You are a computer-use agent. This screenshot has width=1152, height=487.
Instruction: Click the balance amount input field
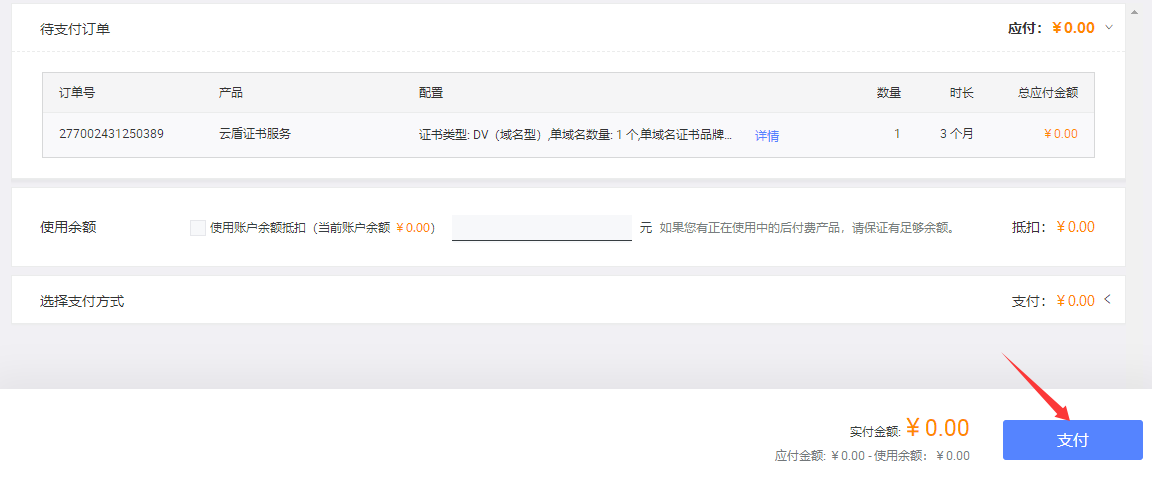pos(541,227)
